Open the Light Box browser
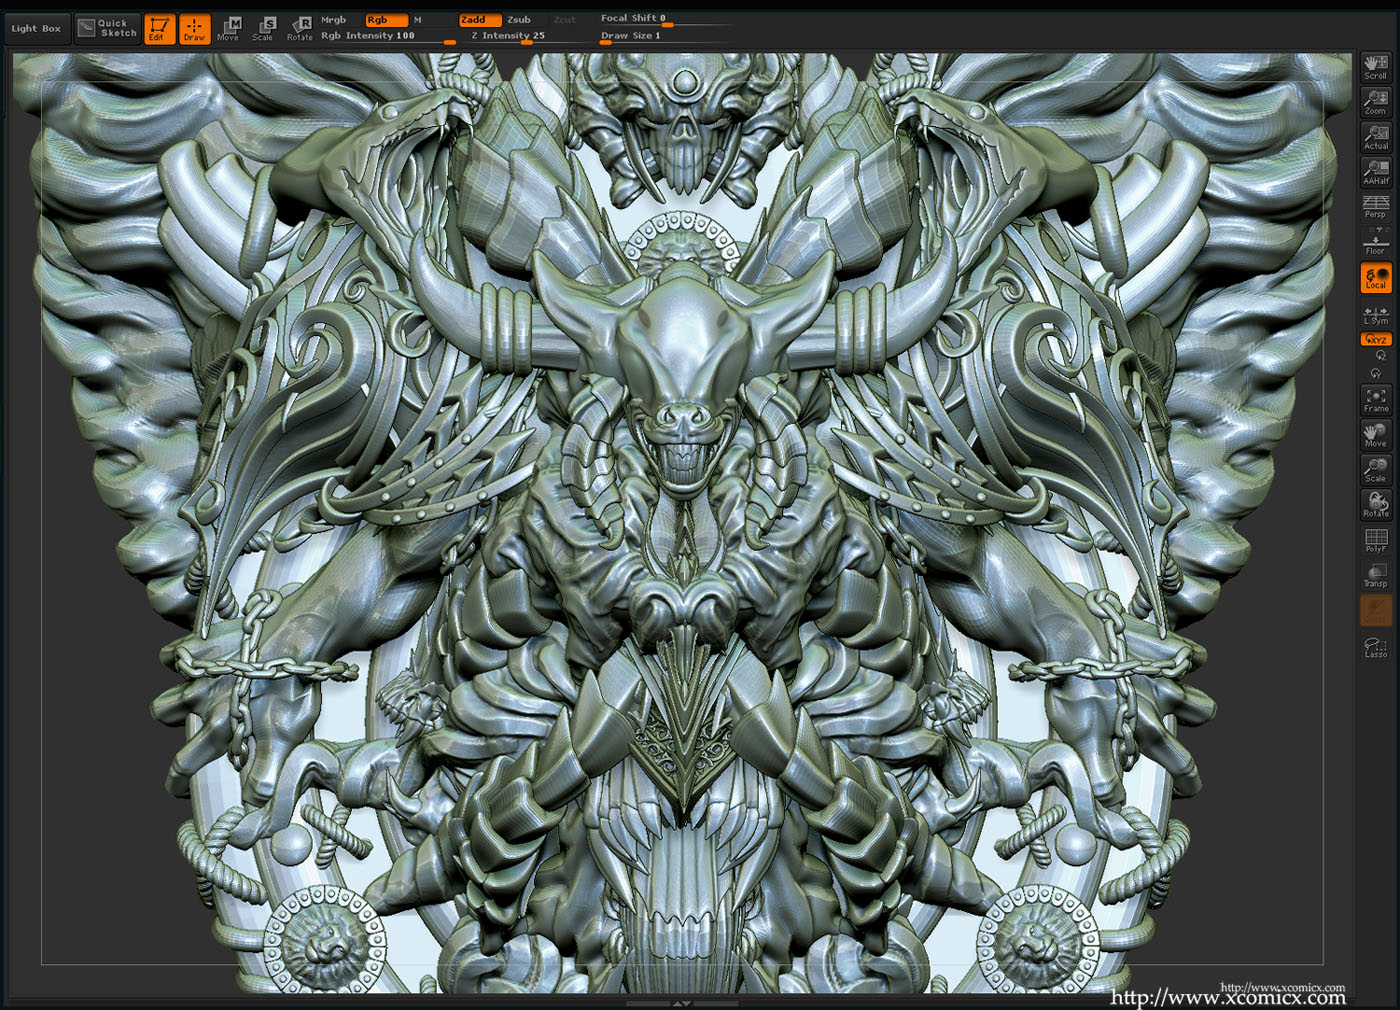The height and width of the screenshot is (1010, 1400). click(x=36, y=29)
